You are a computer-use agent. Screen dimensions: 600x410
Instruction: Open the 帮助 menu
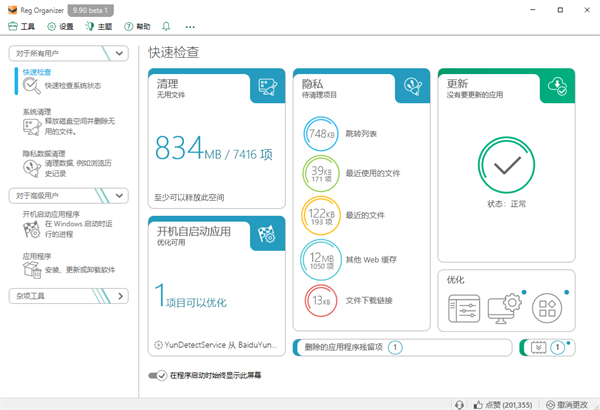[x=138, y=26]
